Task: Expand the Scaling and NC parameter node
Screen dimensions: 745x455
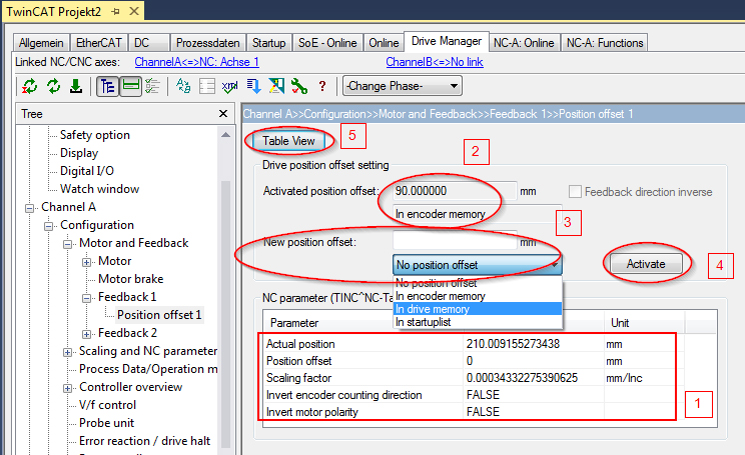Action: (x=67, y=352)
